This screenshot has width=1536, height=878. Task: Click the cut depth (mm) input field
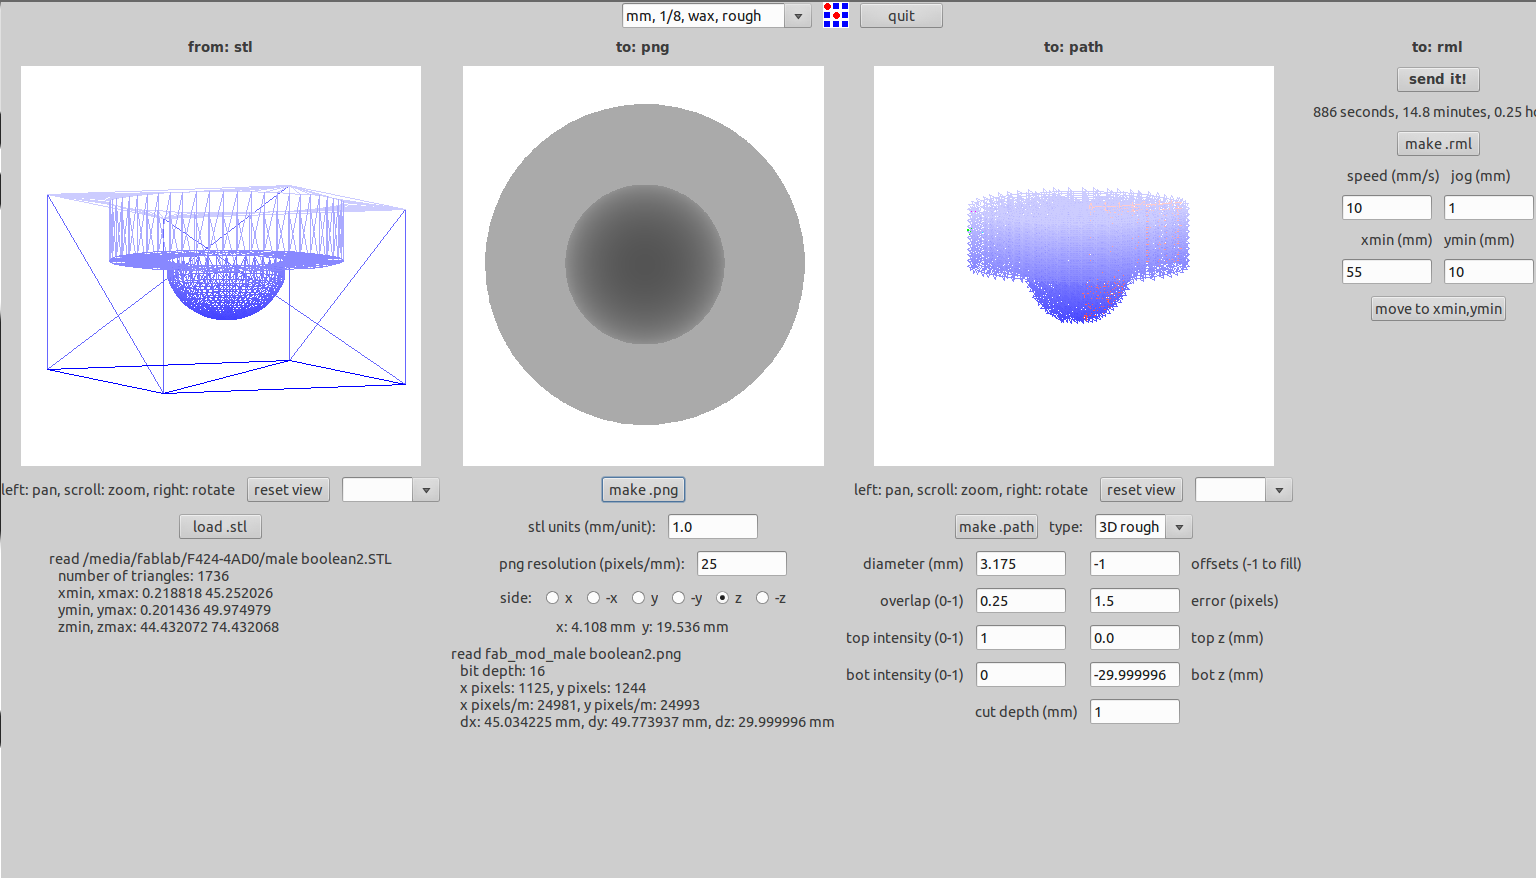pos(1134,712)
